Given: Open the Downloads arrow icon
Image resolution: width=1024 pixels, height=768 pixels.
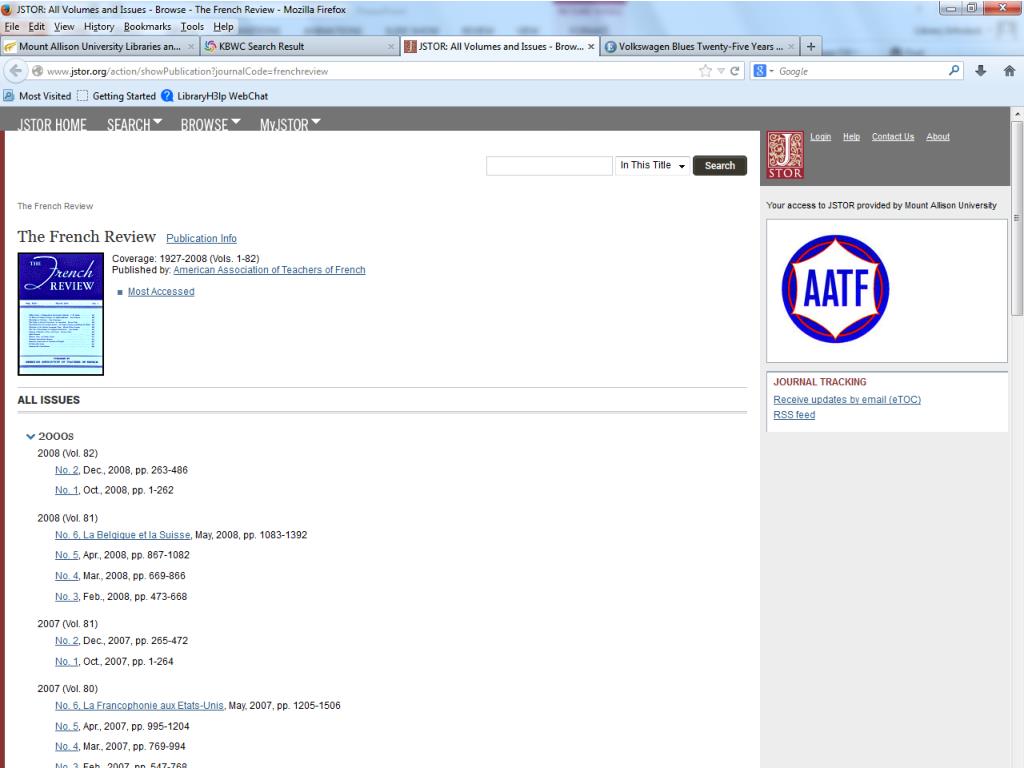Looking at the screenshot, I should (980, 71).
